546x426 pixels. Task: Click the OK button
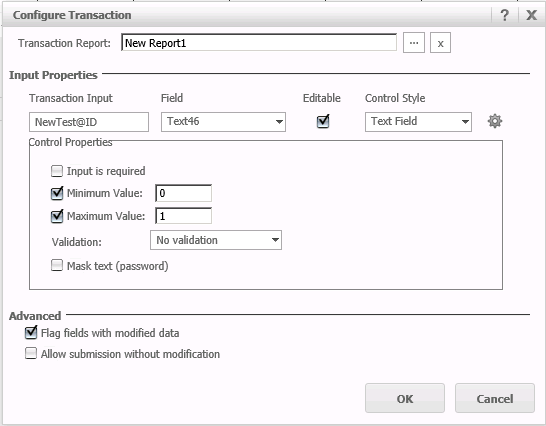coord(405,398)
